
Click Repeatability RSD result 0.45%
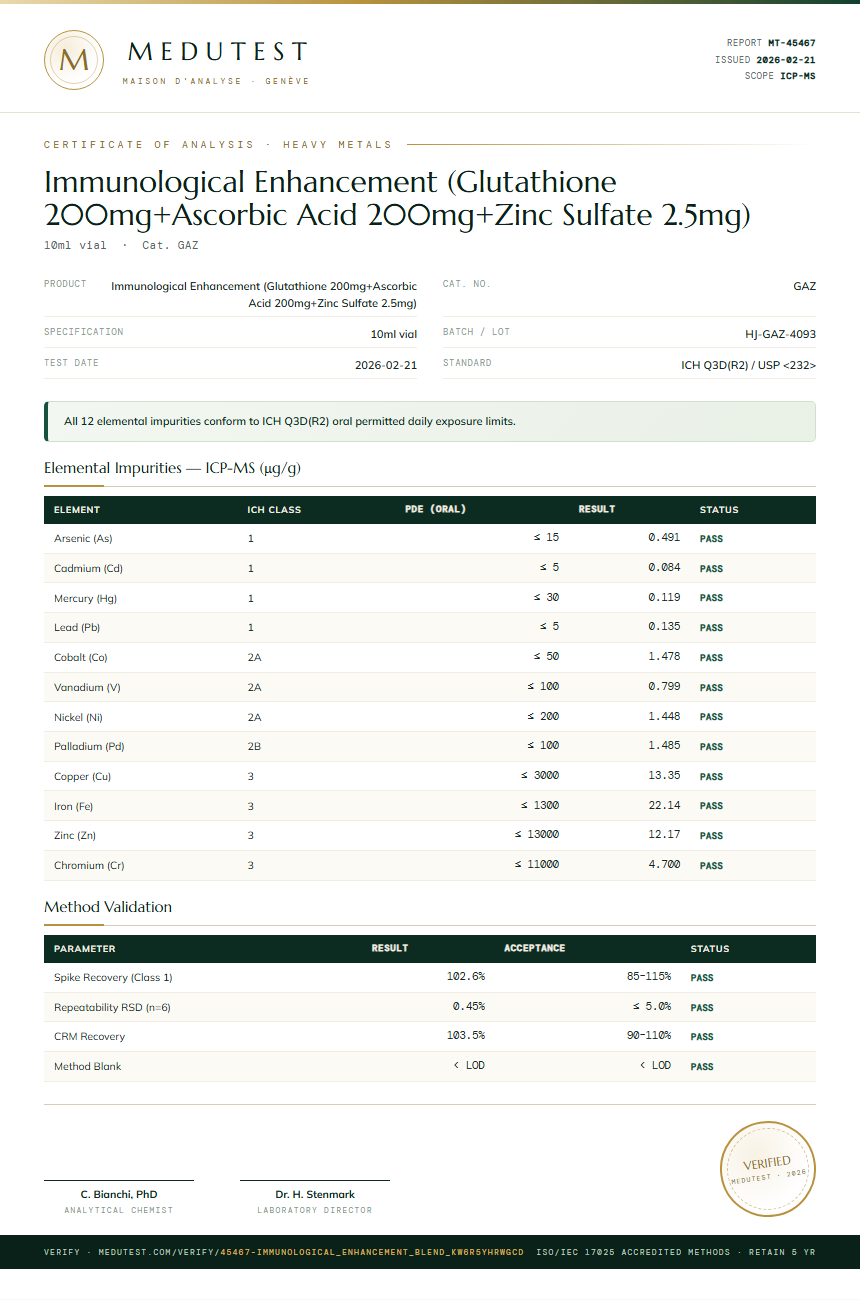tap(469, 1007)
